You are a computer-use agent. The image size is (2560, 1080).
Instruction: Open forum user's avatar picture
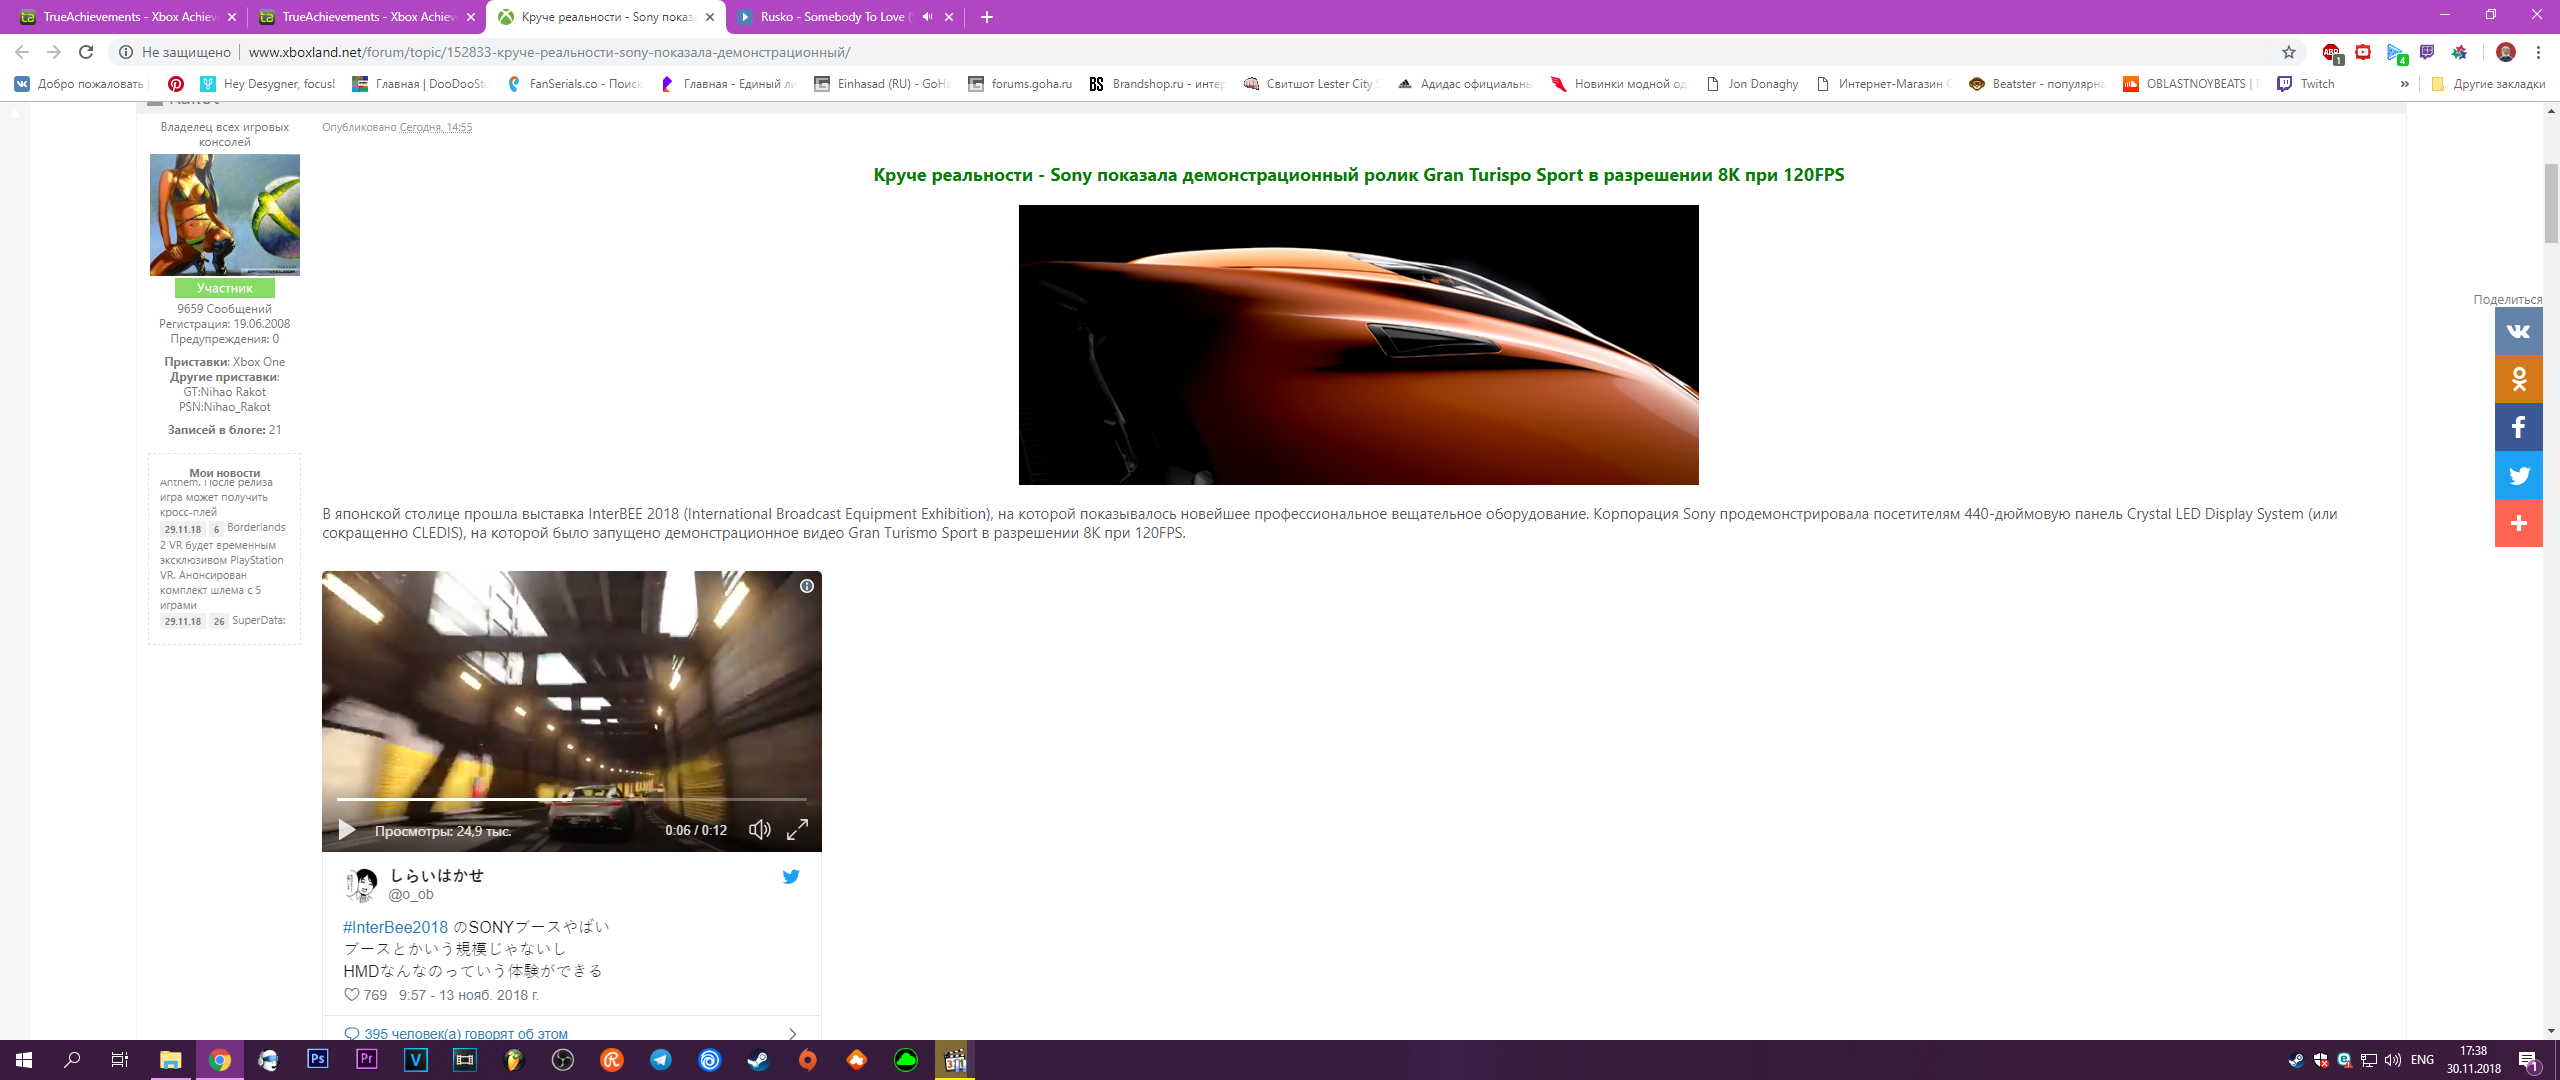(225, 215)
